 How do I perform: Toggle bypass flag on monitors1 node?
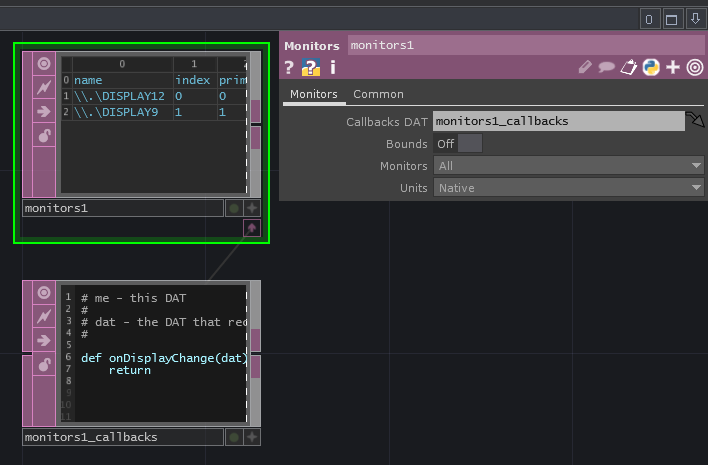[x=44, y=87]
